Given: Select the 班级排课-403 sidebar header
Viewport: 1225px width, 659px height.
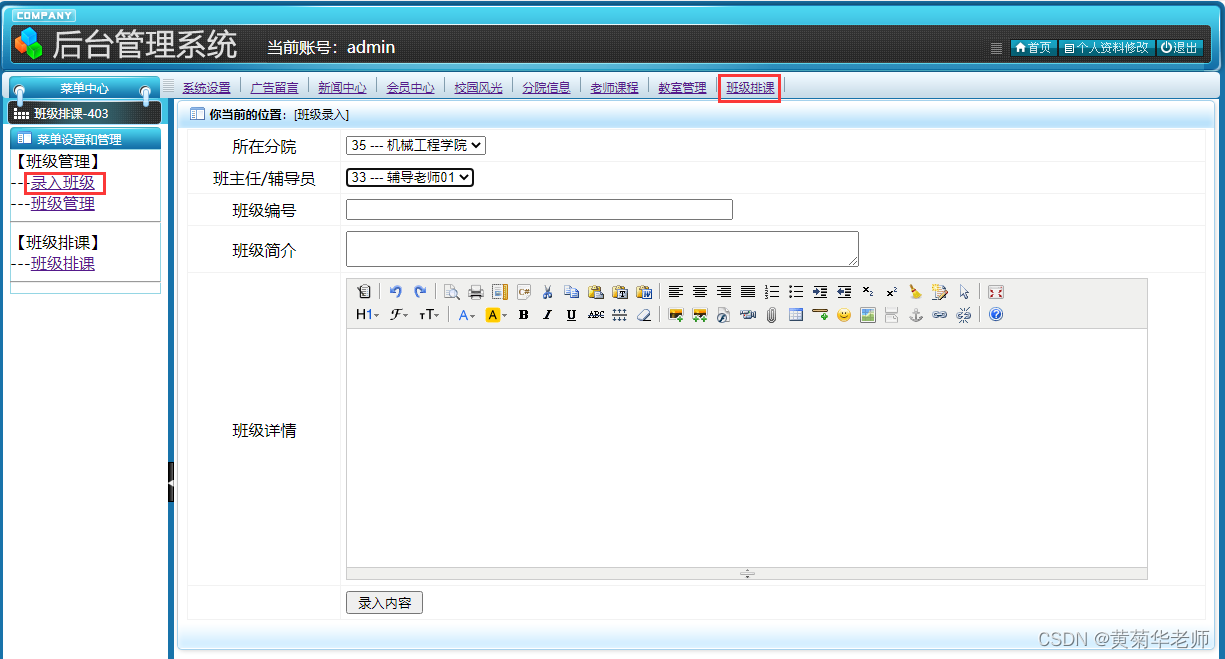Looking at the screenshot, I should (84, 114).
